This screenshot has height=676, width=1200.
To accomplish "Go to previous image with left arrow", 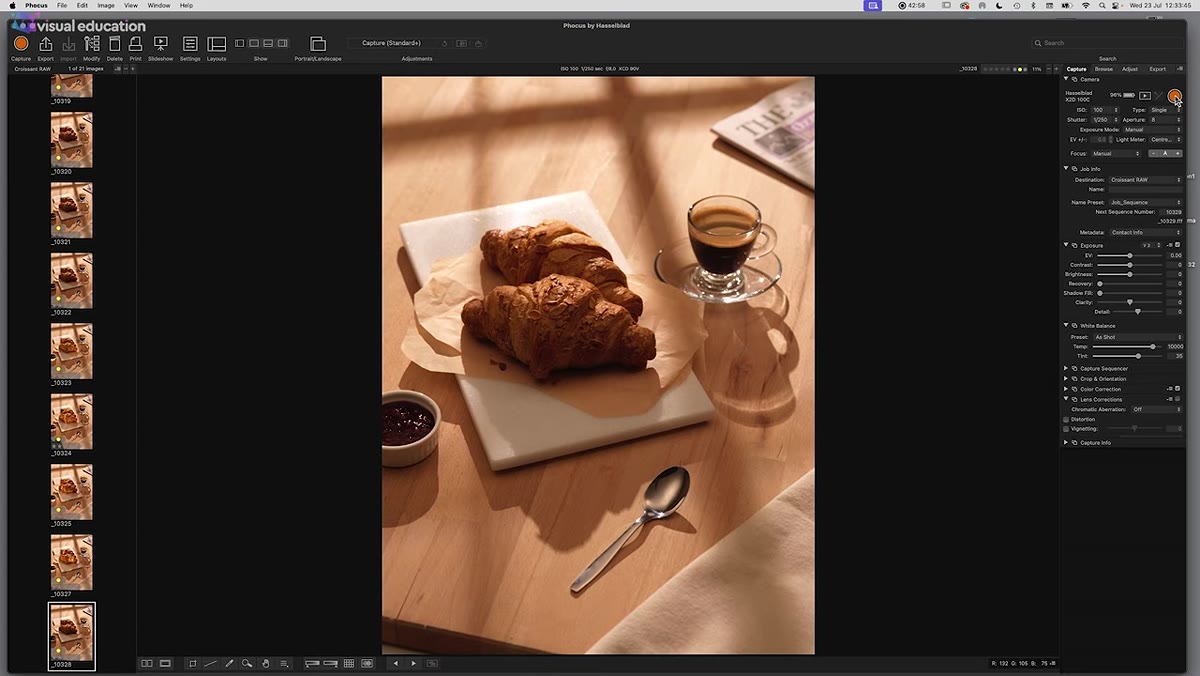I will click(x=396, y=663).
